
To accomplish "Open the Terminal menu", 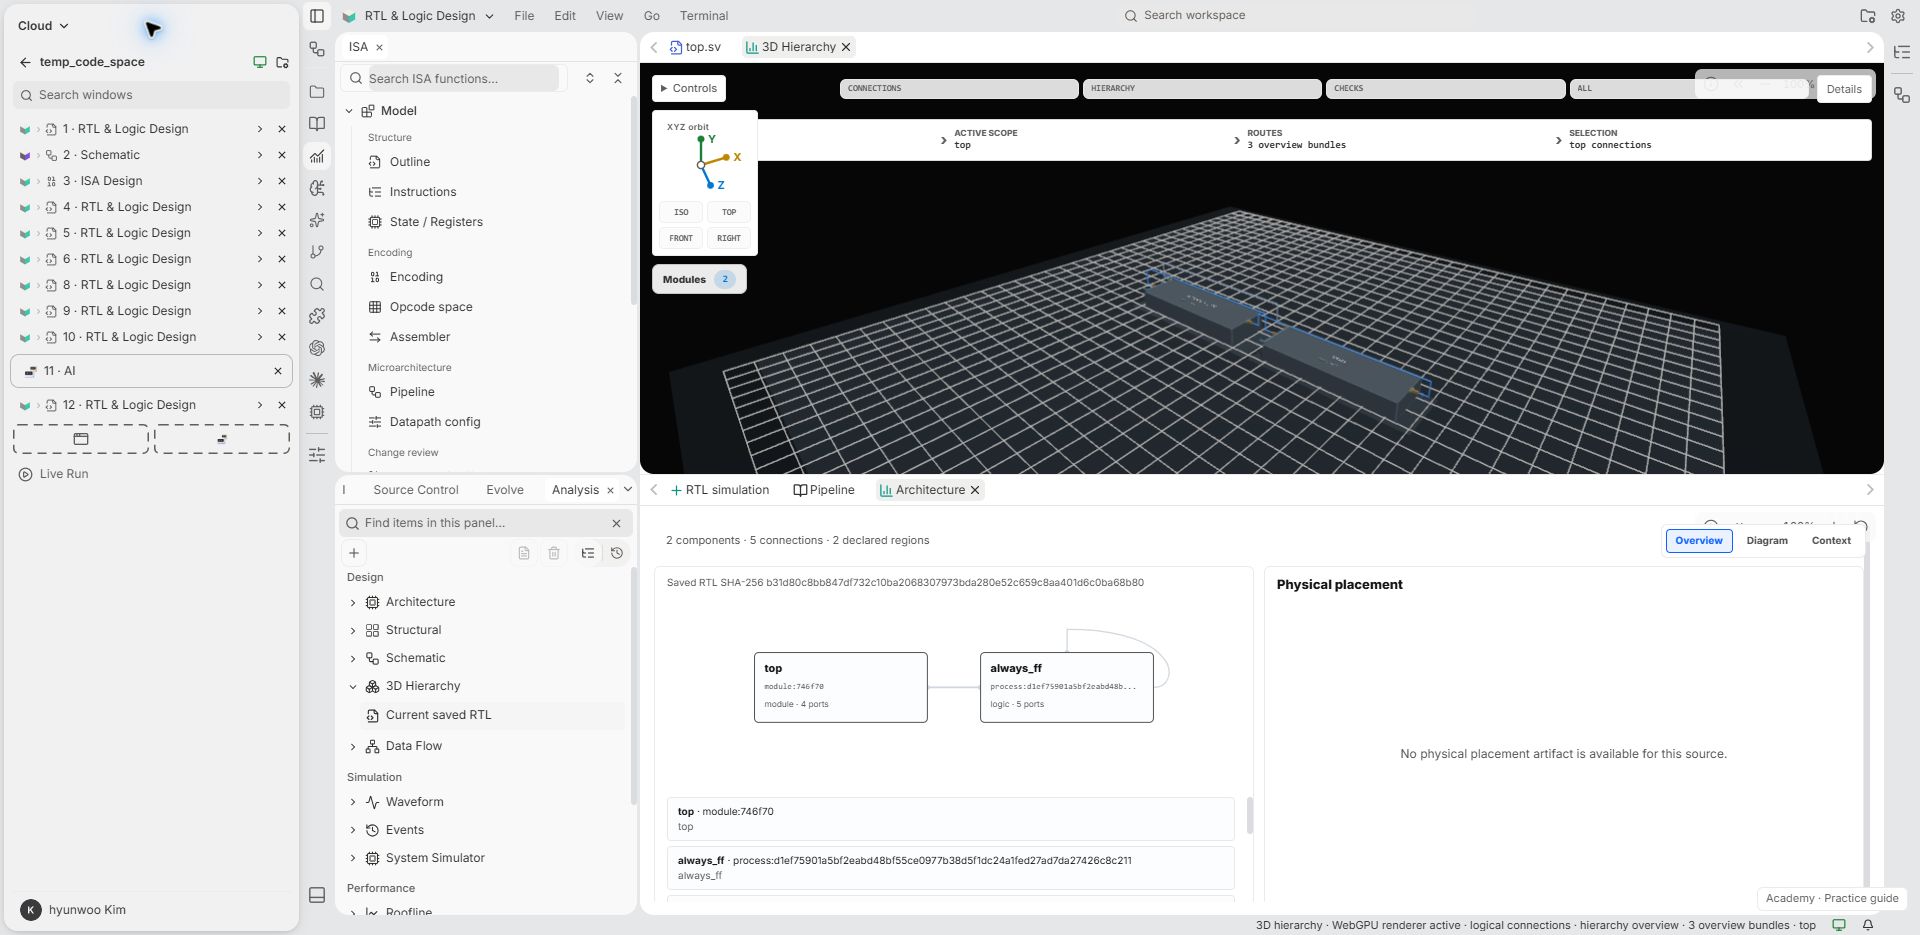I will pyautogui.click(x=704, y=16).
